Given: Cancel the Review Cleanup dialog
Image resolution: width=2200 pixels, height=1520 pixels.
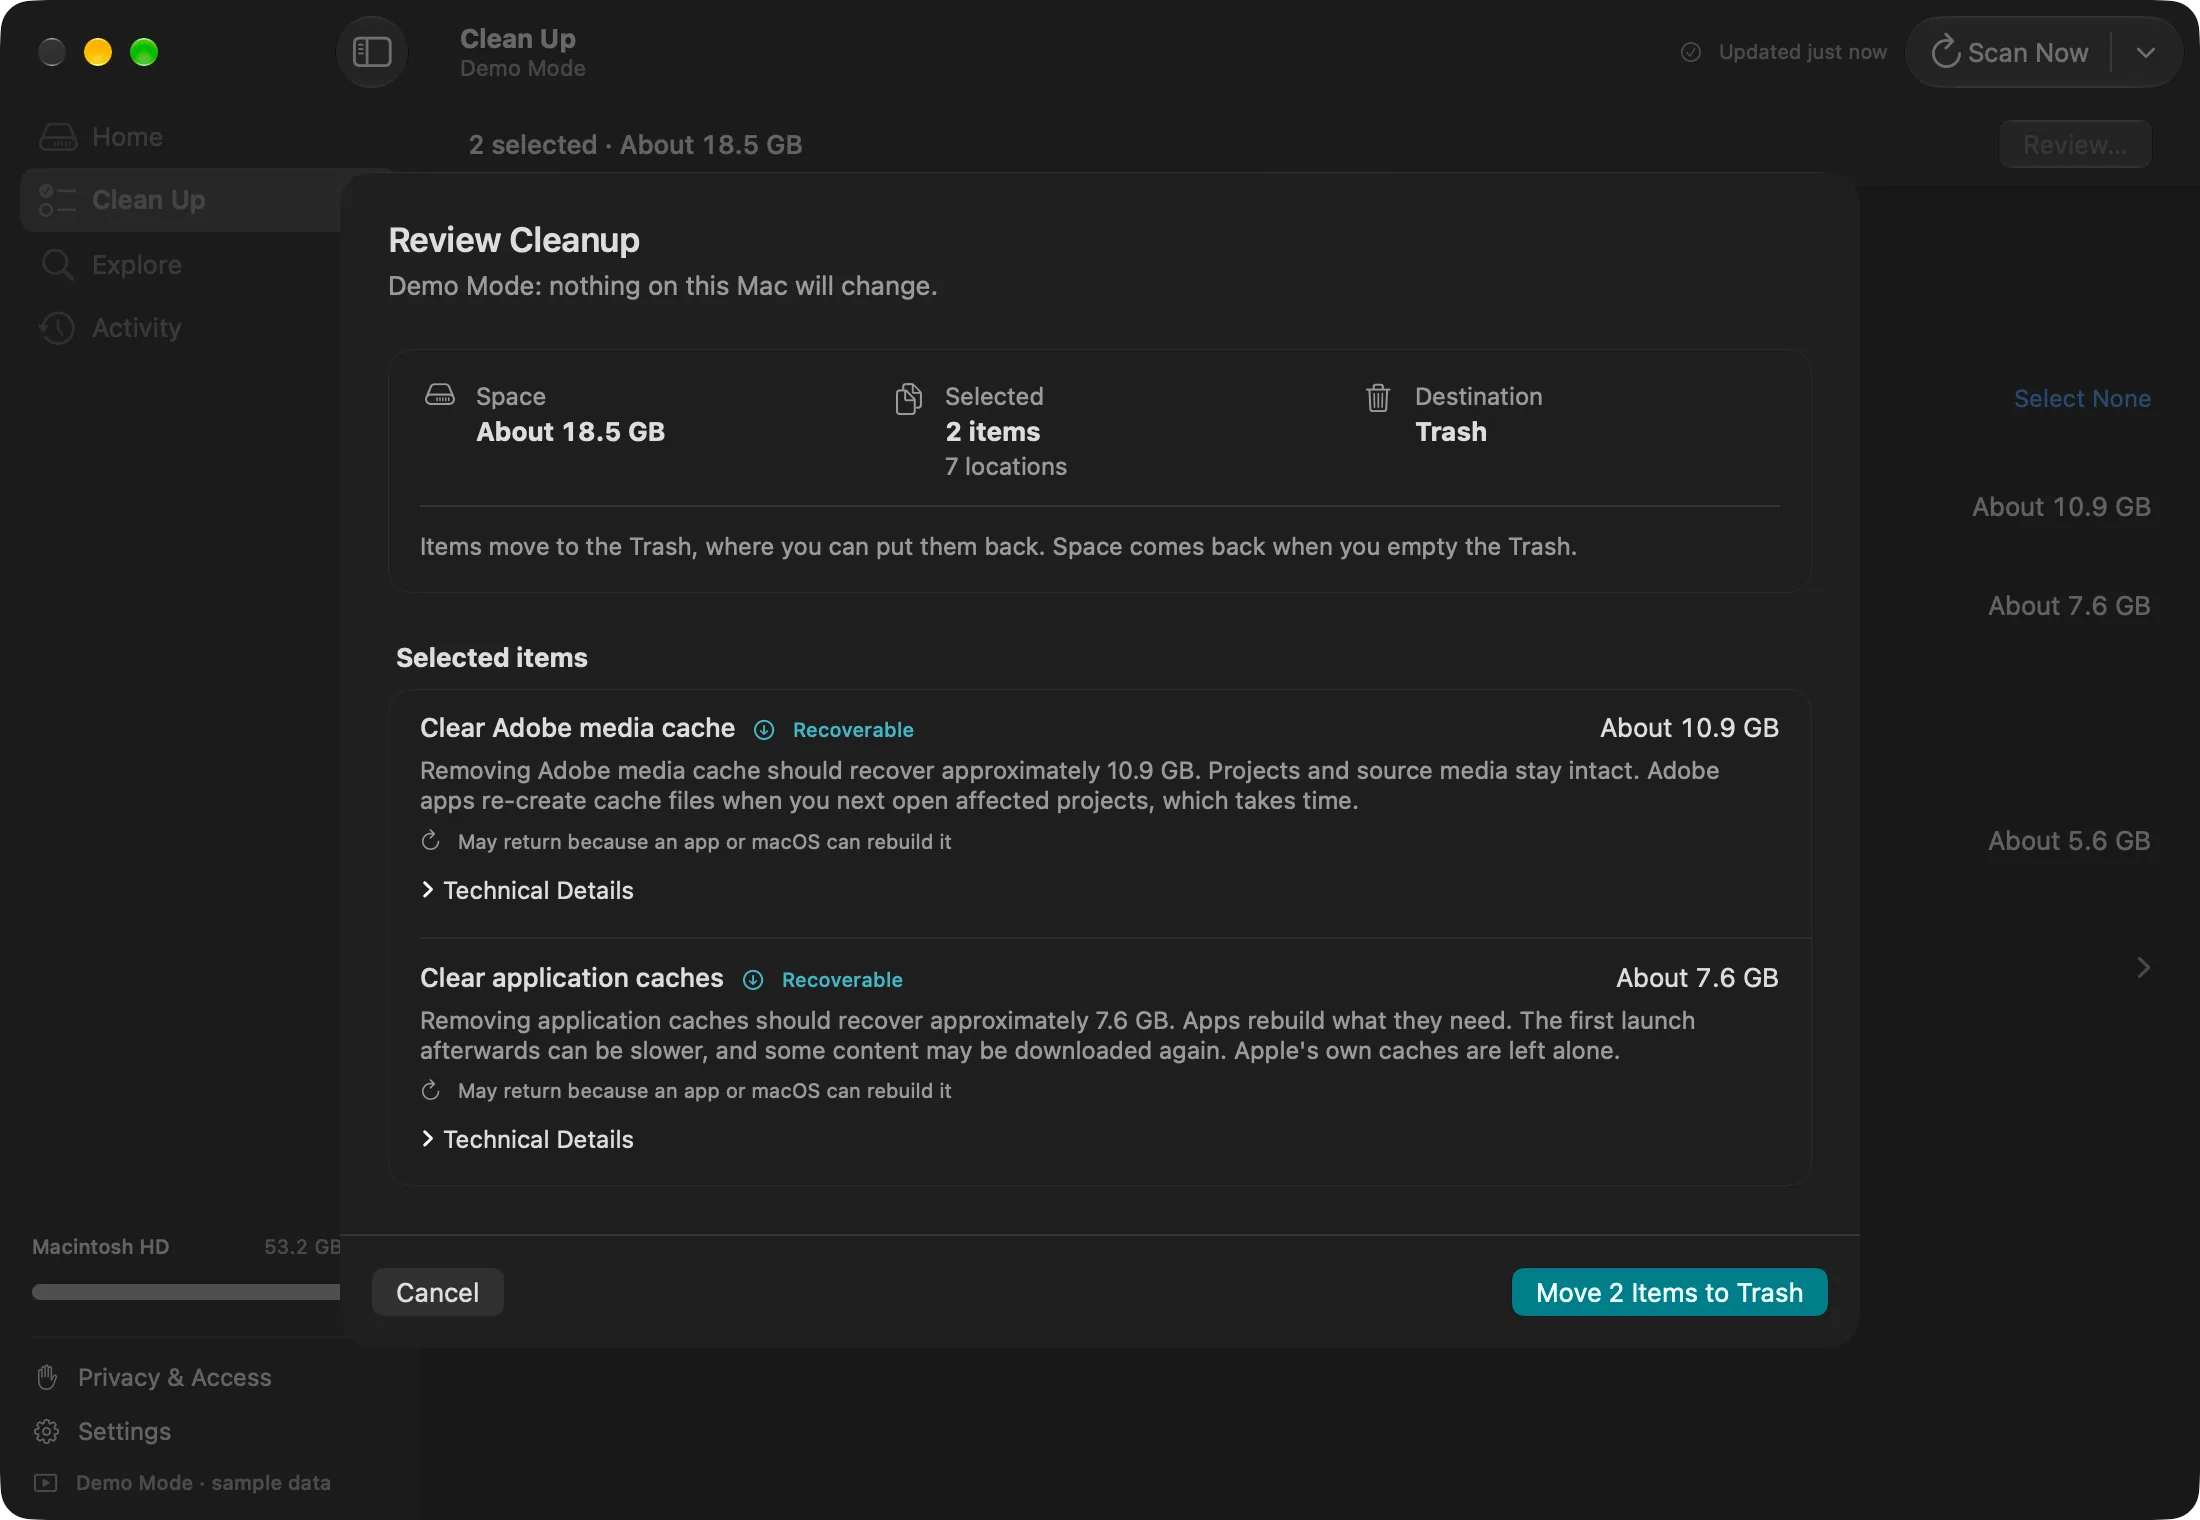Looking at the screenshot, I should (x=437, y=1292).
